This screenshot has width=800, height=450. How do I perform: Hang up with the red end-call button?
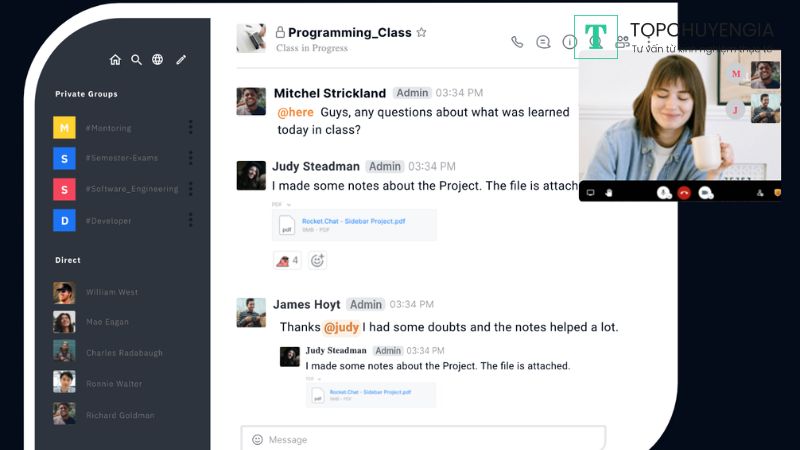[x=684, y=192]
